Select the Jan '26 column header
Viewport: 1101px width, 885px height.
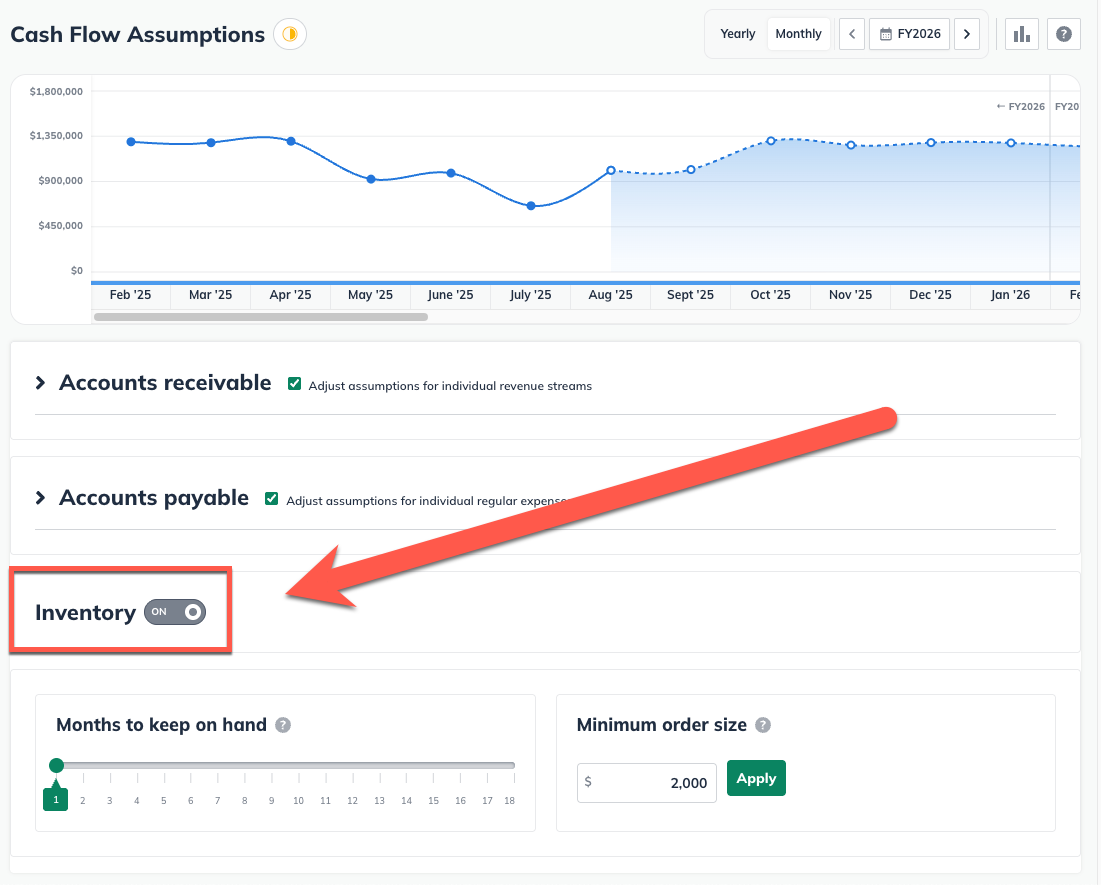(x=1011, y=295)
